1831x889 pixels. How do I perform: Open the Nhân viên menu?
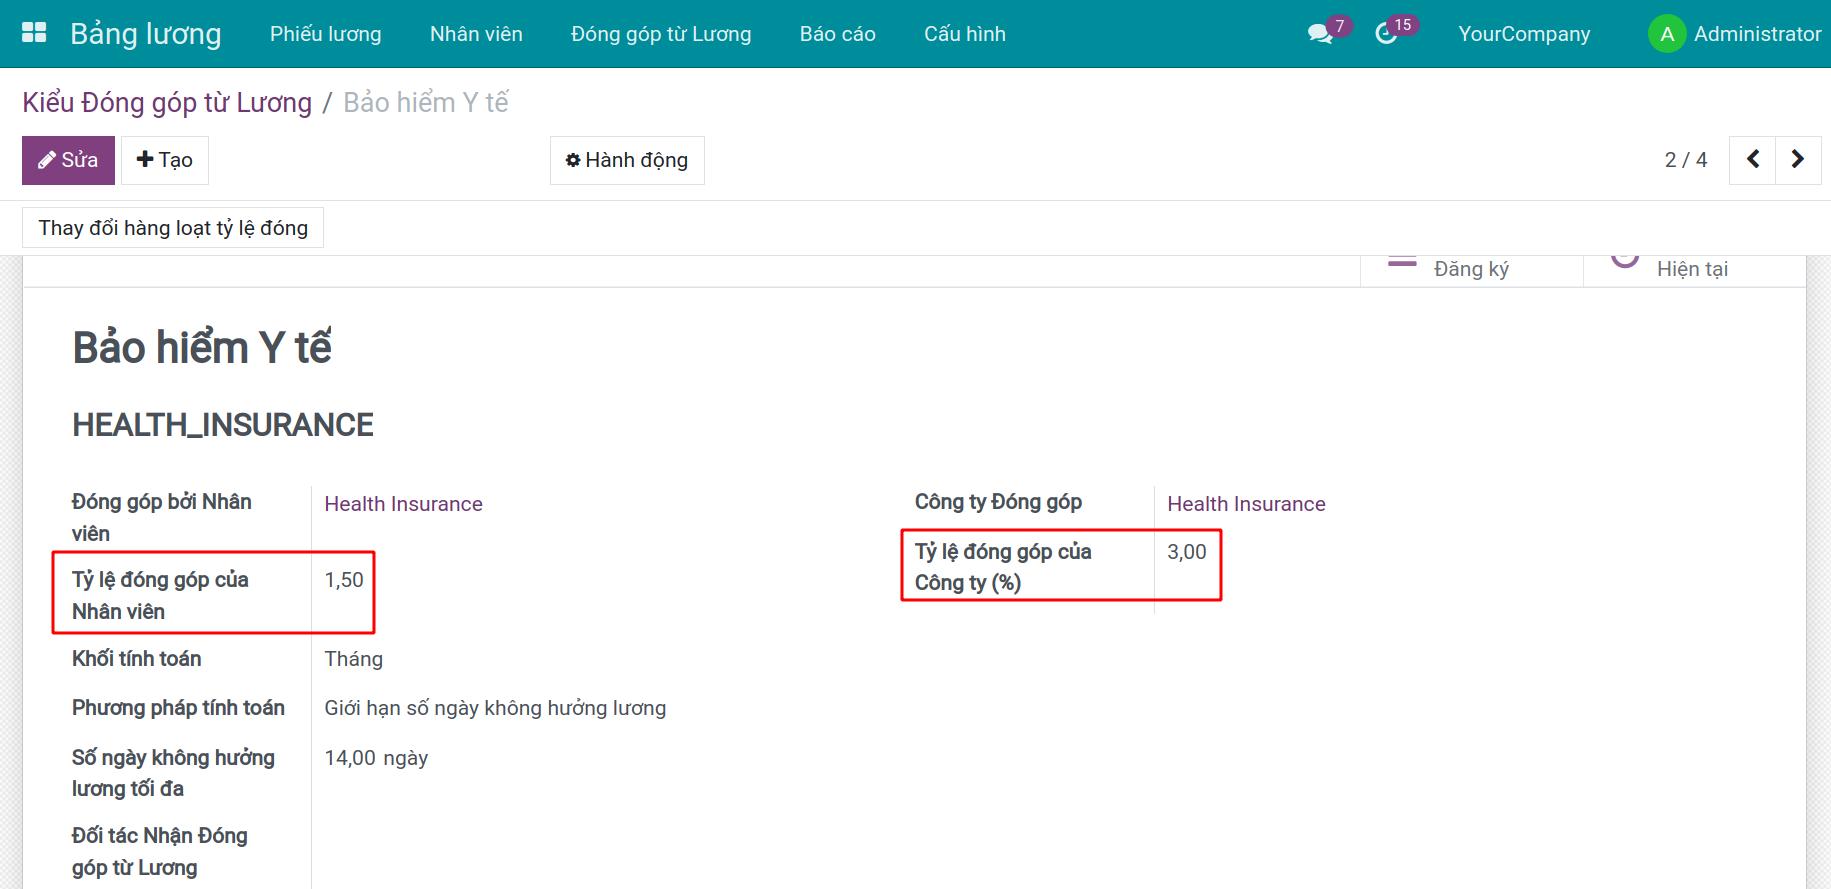pos(476,34)
